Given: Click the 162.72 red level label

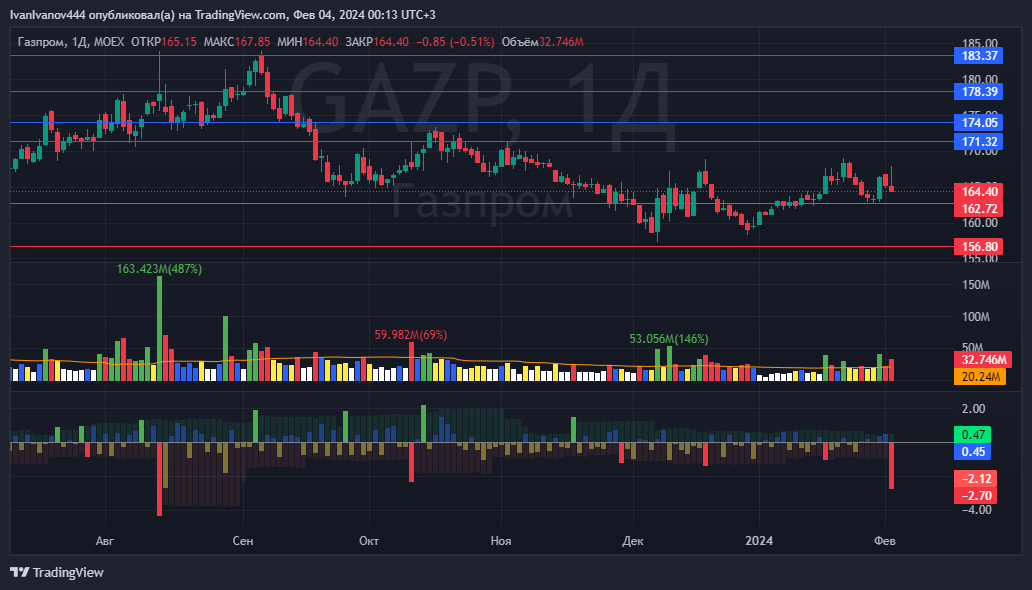Looking at the screenshot, I should [978, 209].
